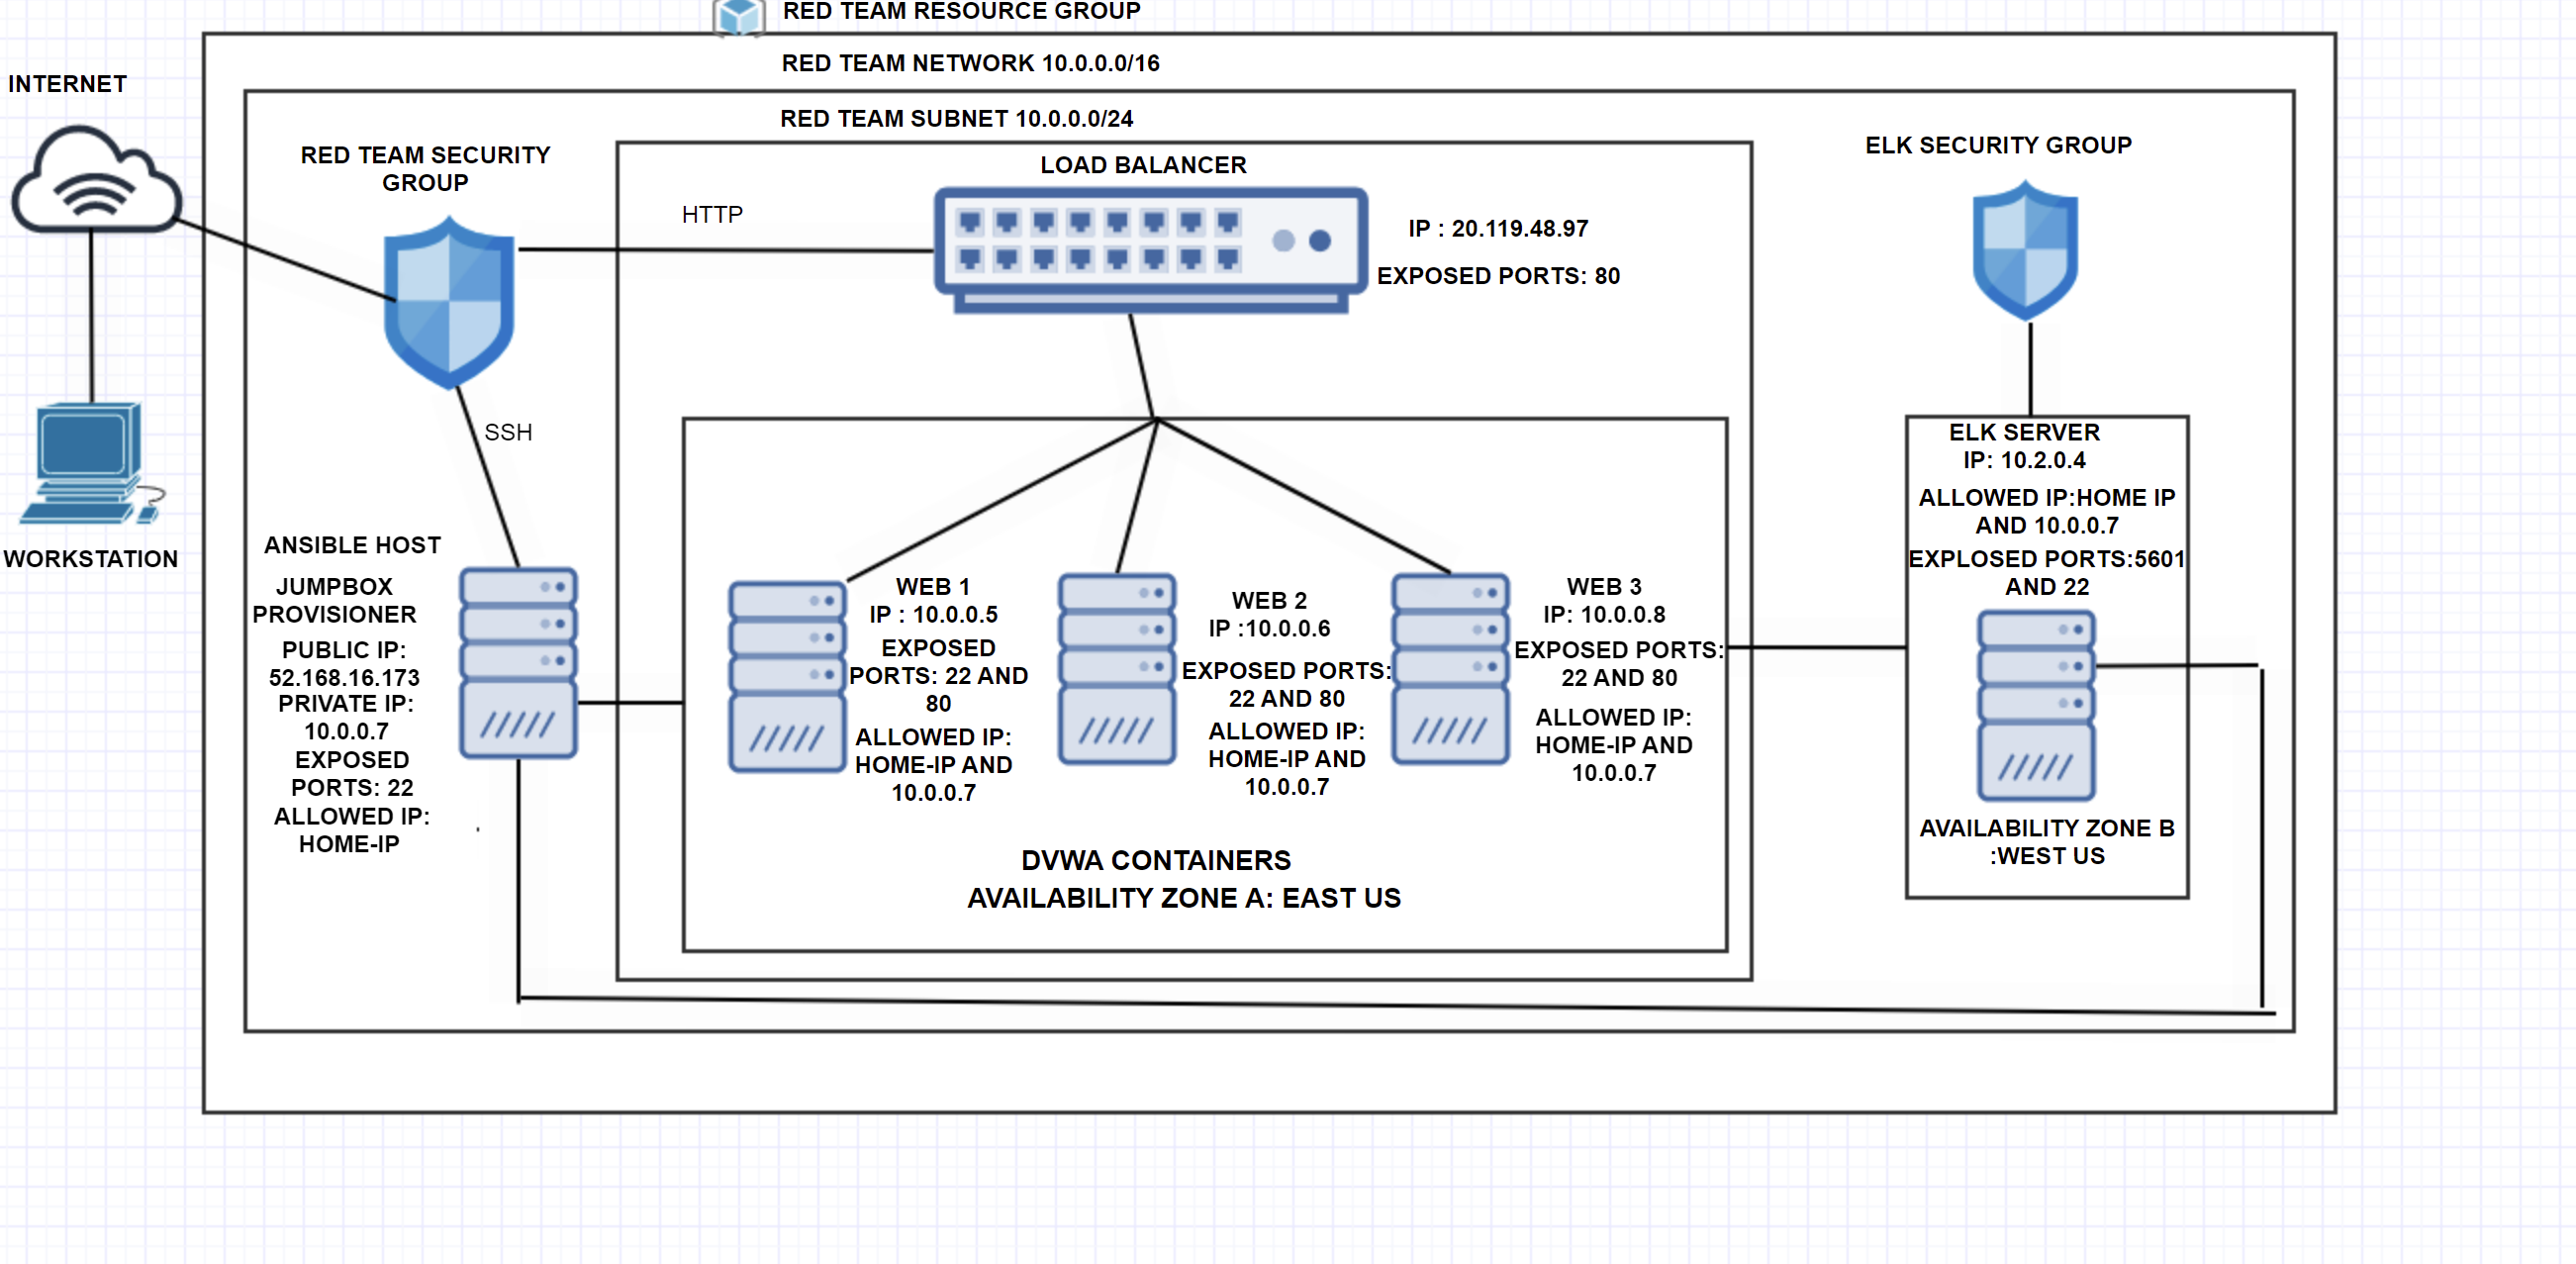Select the 'HTTP' connection label
The width and height of the screenshot is (2576, 1264).
point(712,214)
